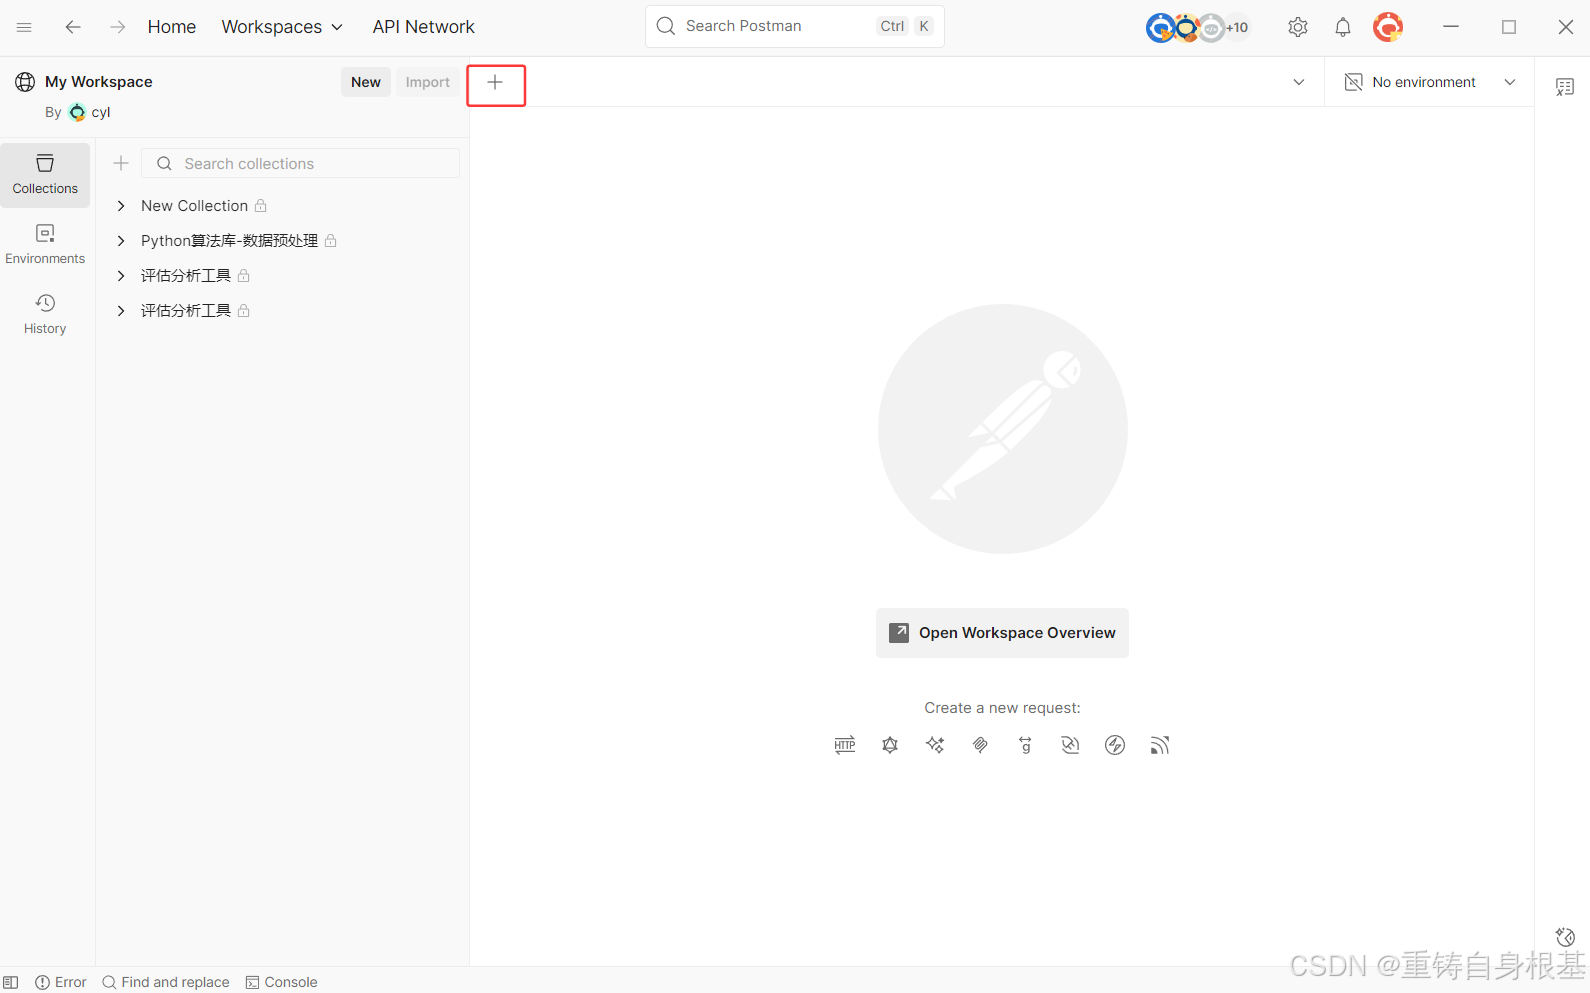The image size is (1590, 993).
Task: Go forward with the right arrow
Action: point(118,27)
